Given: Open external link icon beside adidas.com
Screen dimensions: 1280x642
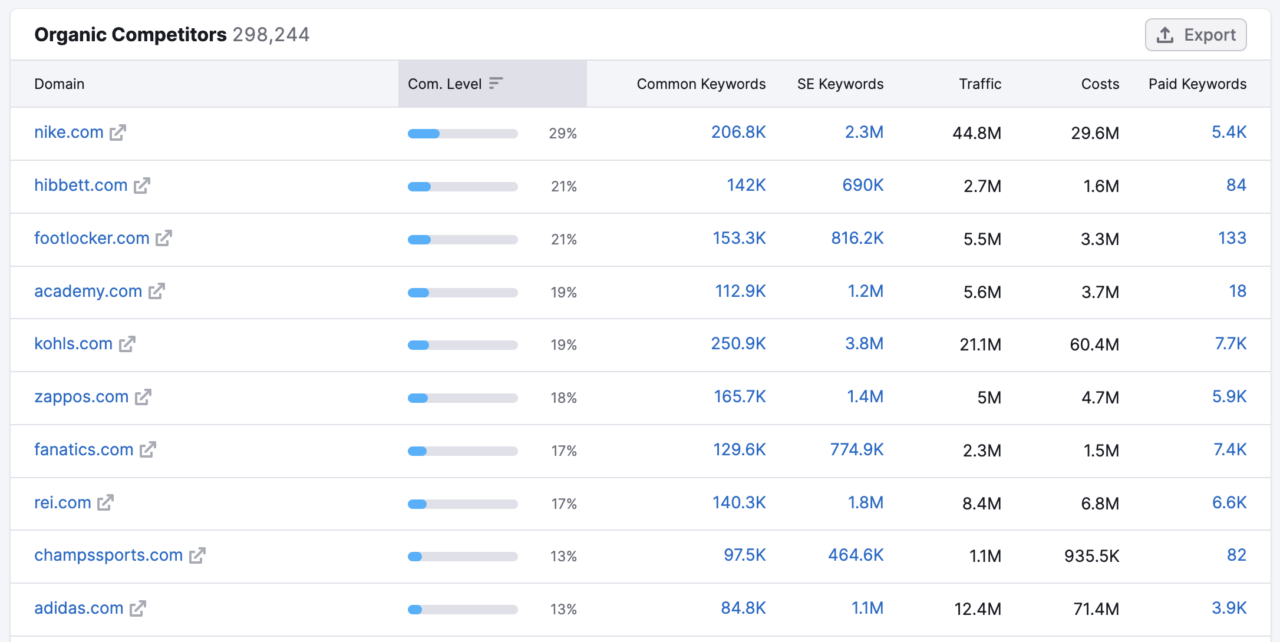Looking at the screenshot, I should (138, 608).
